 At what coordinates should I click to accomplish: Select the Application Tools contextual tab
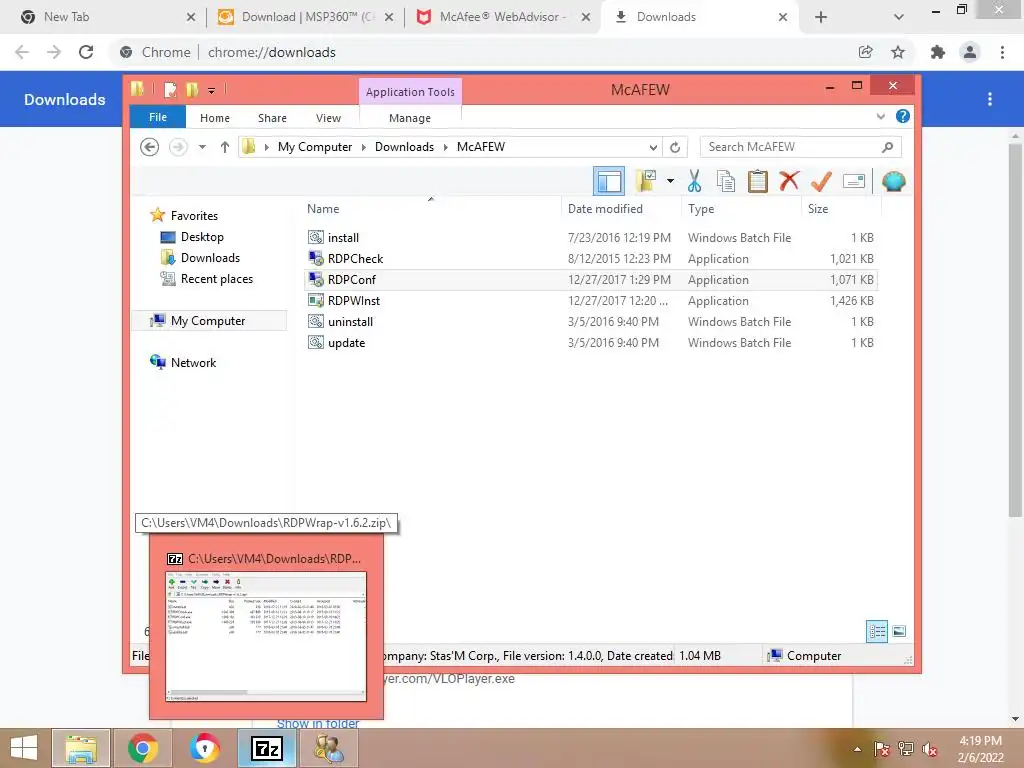pyautogui.click(x=410, y=92)
